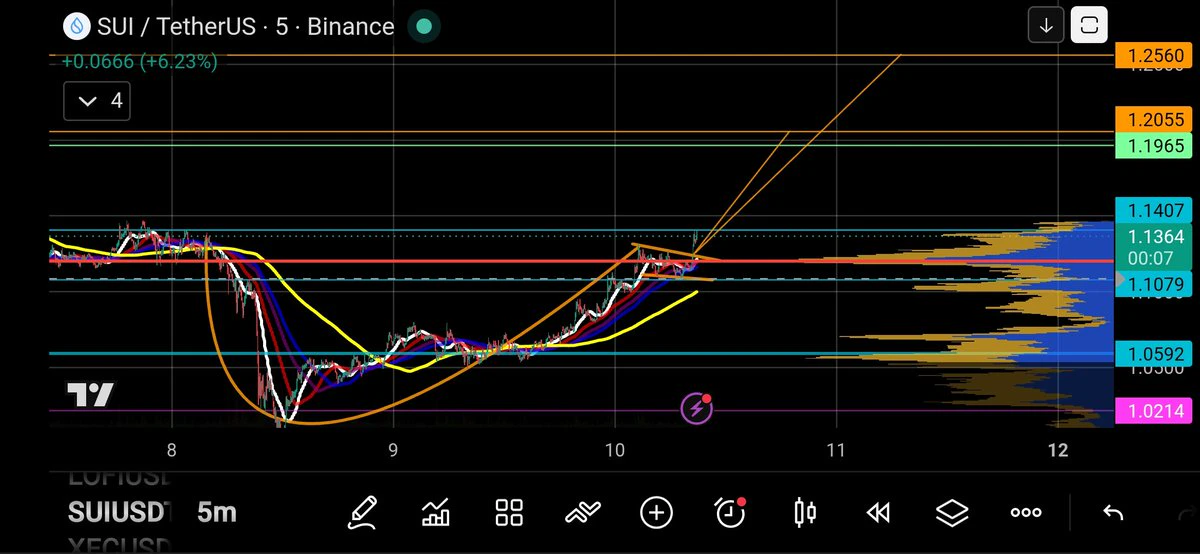Click the 9 time axis label

pyautogui.click(x=393, y=451)
